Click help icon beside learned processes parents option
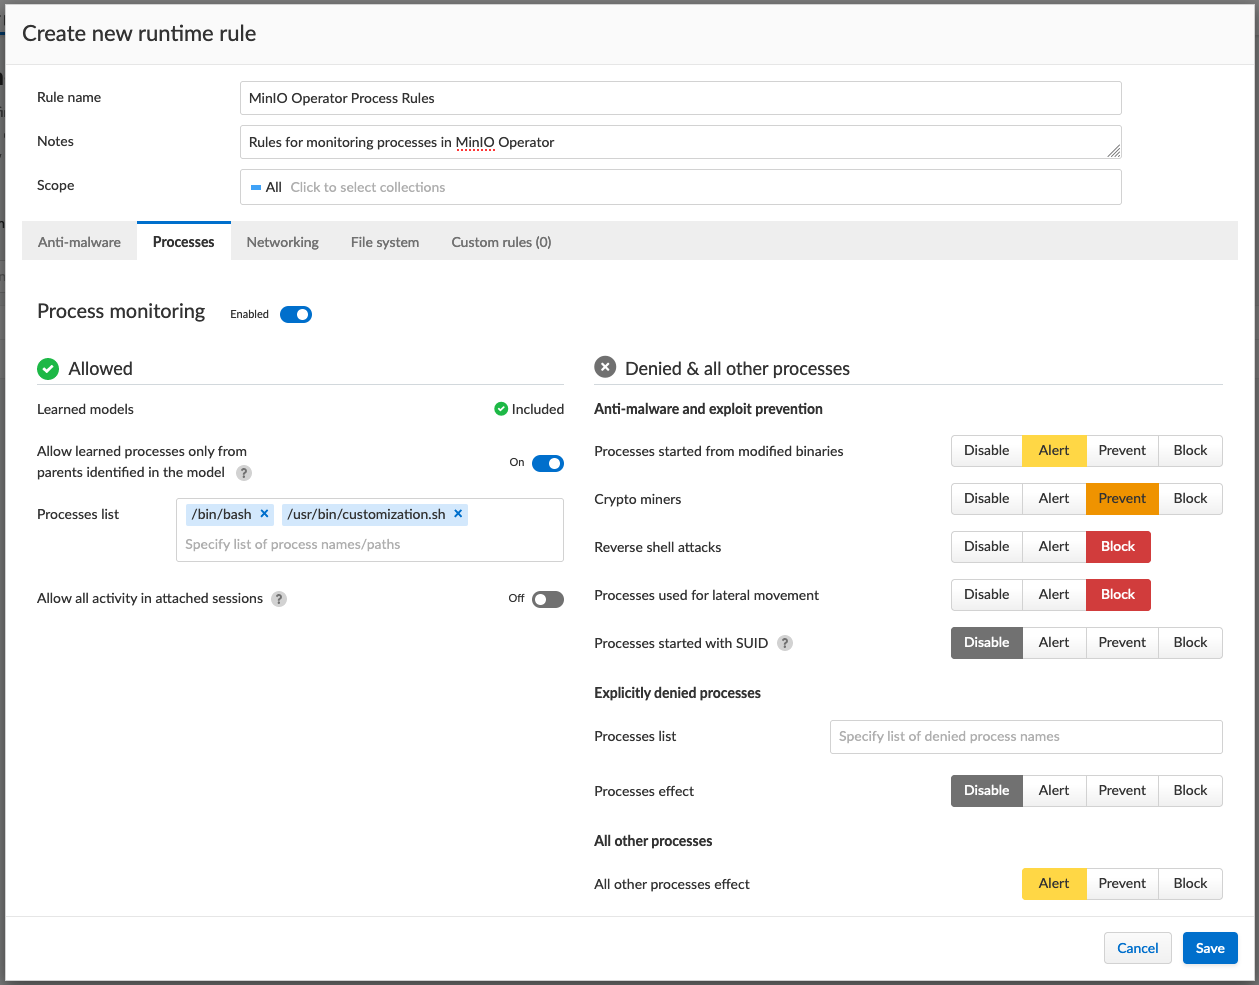1259x985 pixels. pyautogui.click(x=244, y=473)
